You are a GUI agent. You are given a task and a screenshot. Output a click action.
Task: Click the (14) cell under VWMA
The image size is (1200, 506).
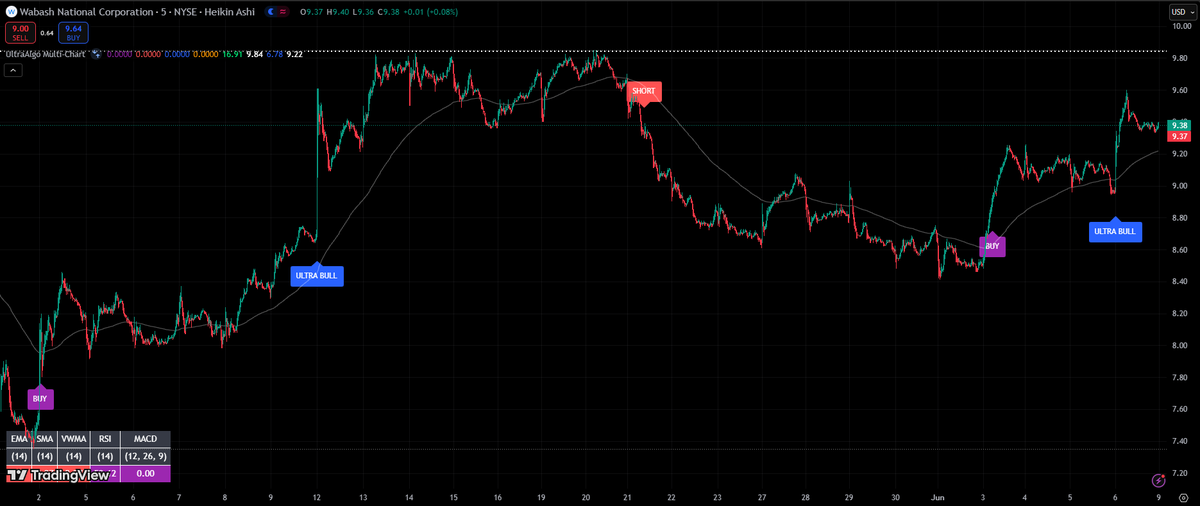[x=73, y=455]
